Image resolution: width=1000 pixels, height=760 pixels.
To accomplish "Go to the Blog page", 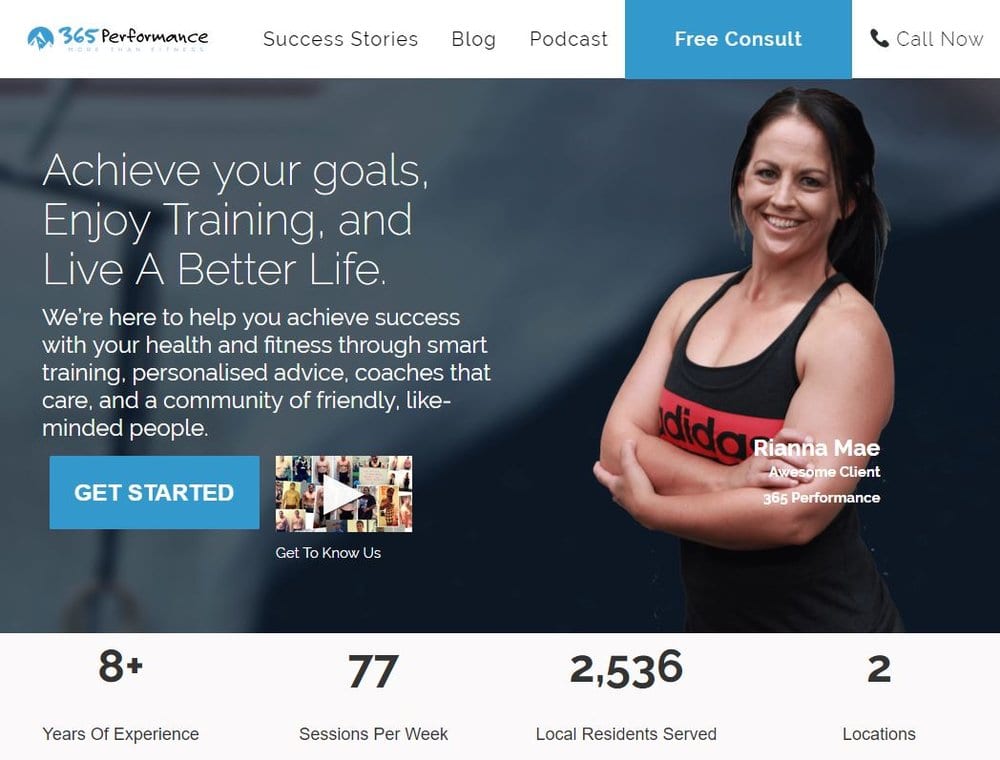I will point(473,39).
